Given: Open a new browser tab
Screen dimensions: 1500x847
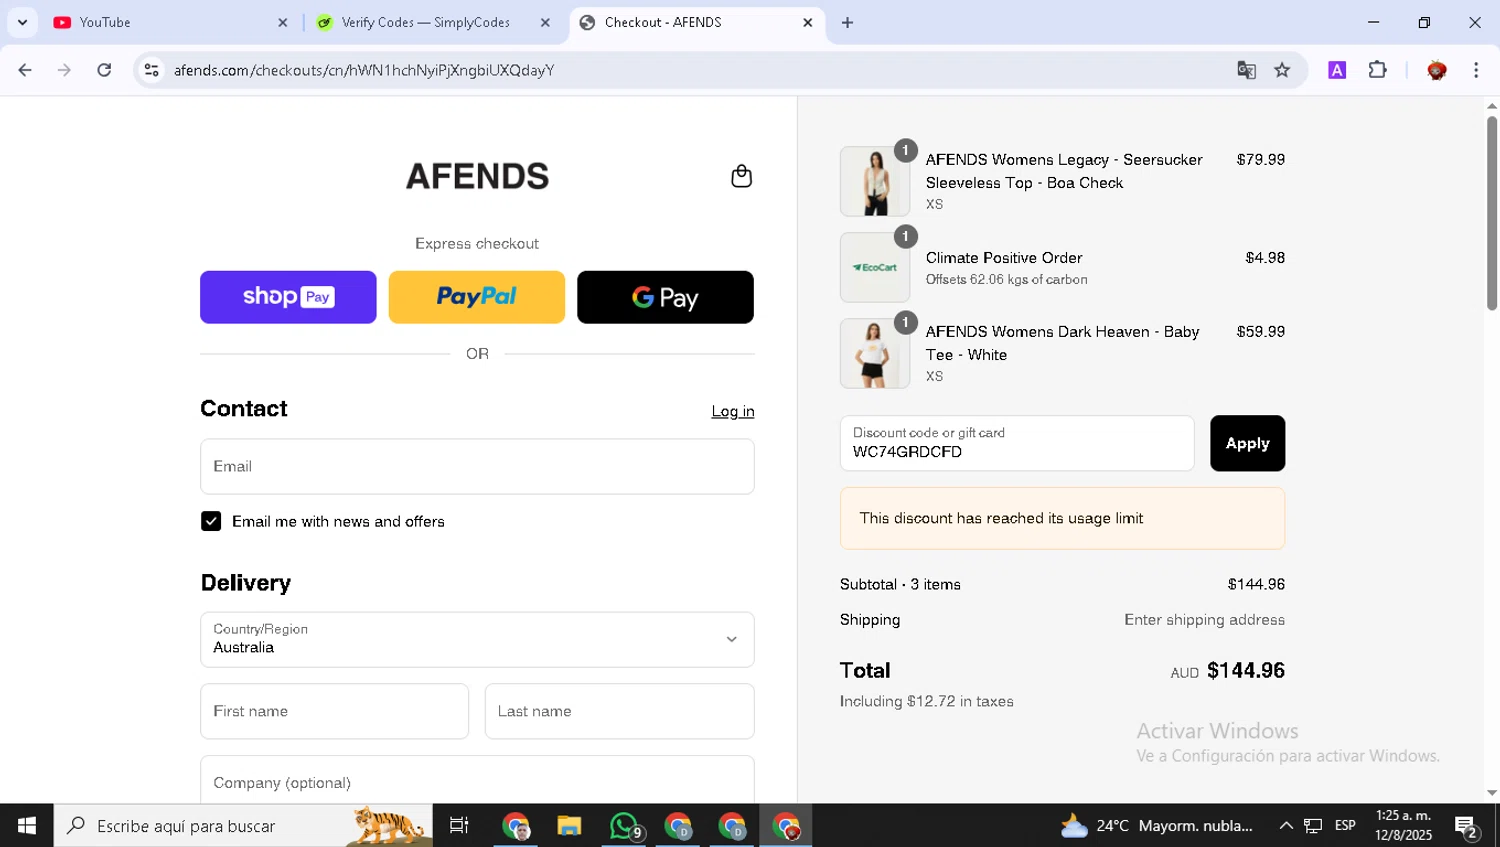Looking at the screenshot, I should [x=847, y=22].
